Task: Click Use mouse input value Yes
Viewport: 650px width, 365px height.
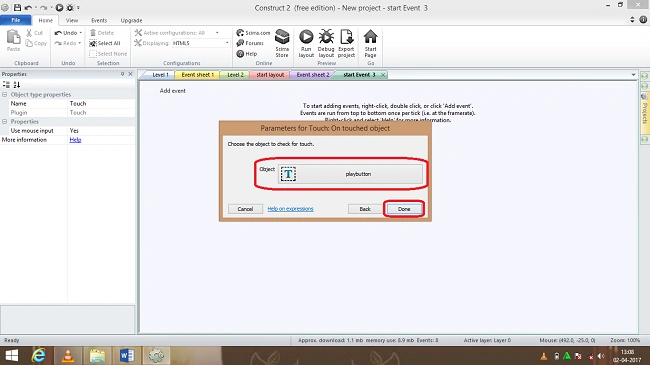Action: pyautogui.click(x=102, y=131)
